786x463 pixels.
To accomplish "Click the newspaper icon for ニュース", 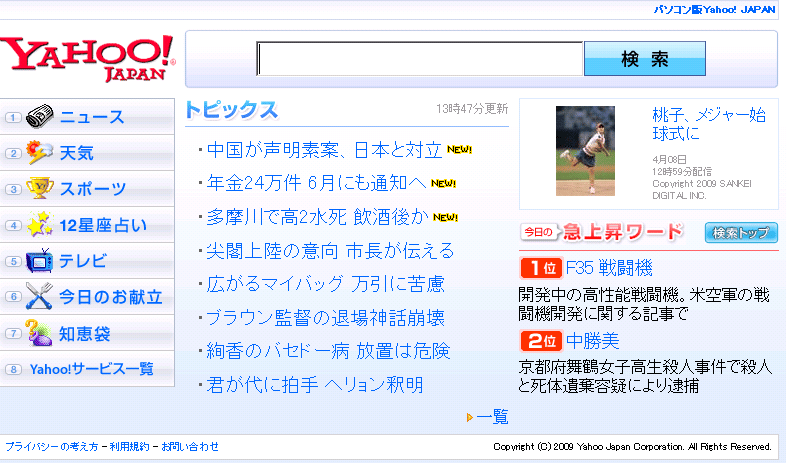I will 40,117.
